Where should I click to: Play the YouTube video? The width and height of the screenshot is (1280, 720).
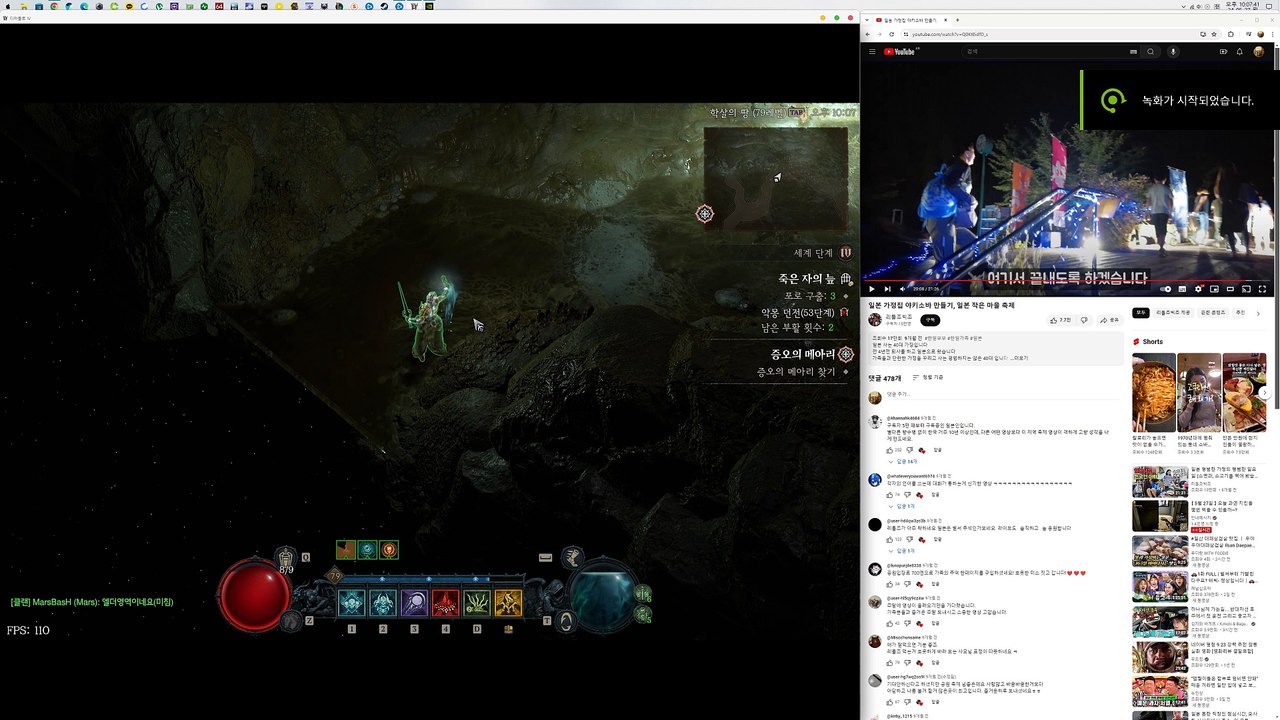pos(871,289)
